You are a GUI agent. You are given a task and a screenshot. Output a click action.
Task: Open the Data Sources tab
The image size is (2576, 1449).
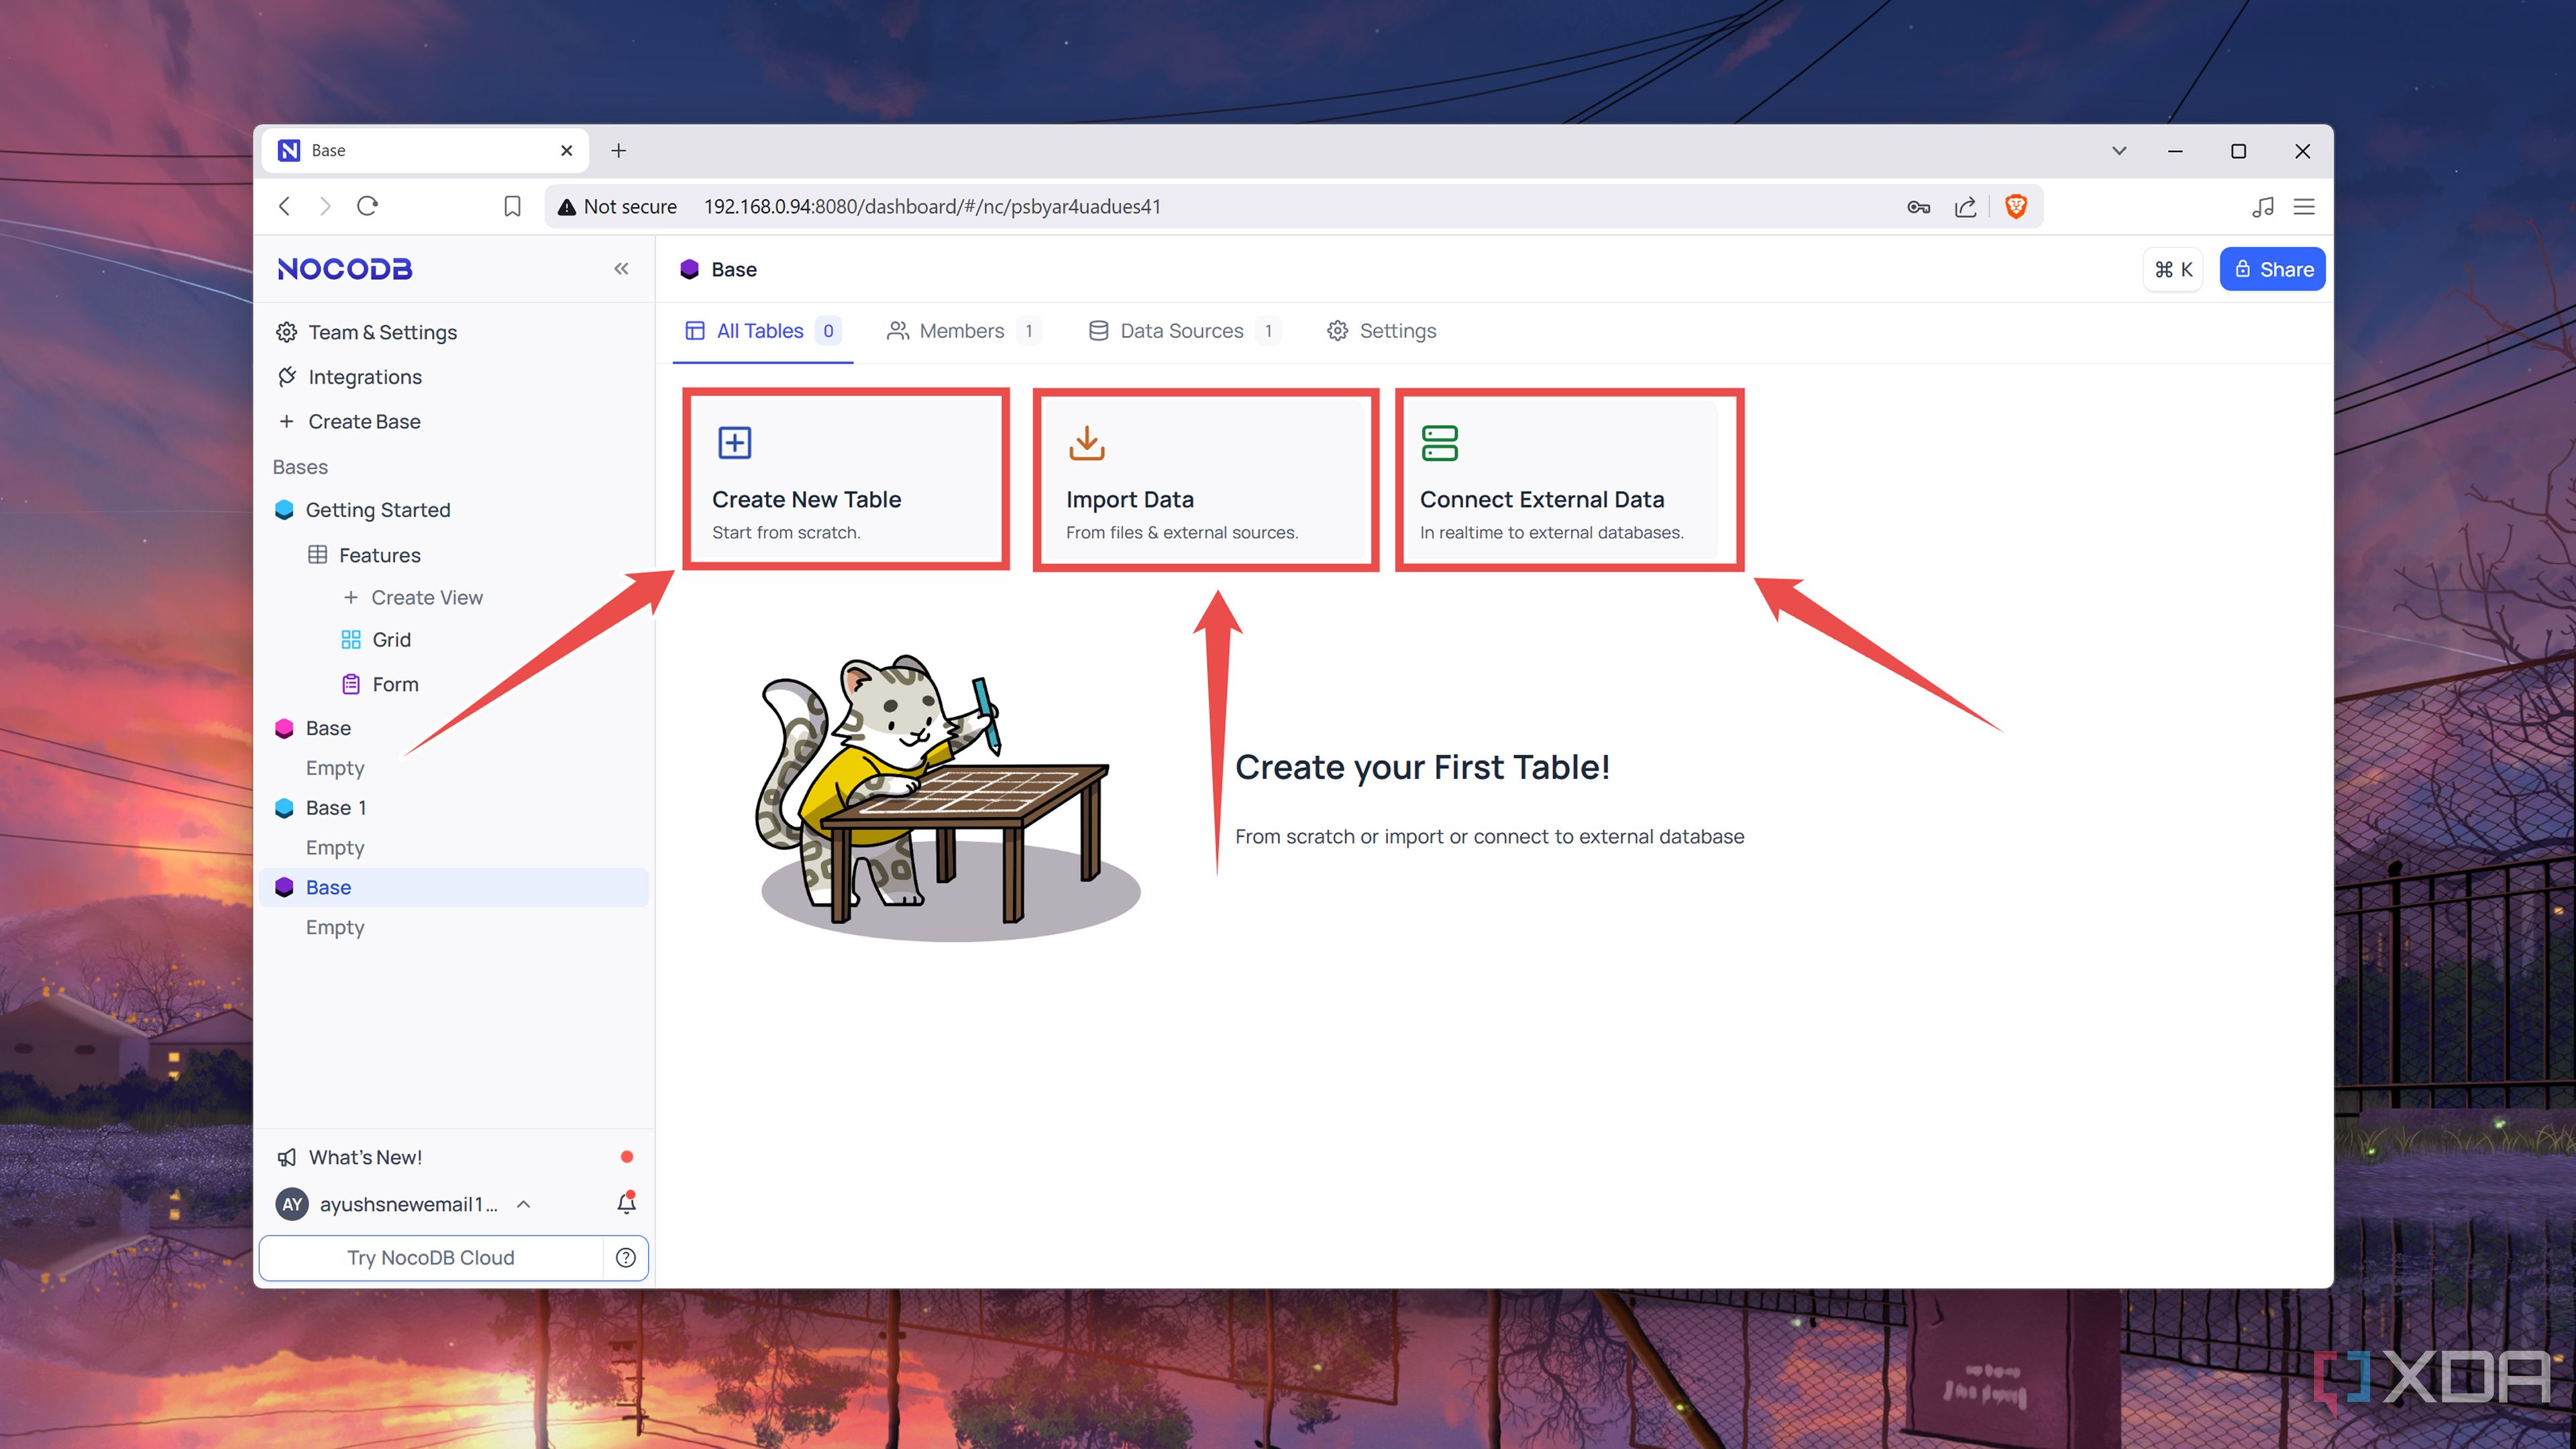1181,330
